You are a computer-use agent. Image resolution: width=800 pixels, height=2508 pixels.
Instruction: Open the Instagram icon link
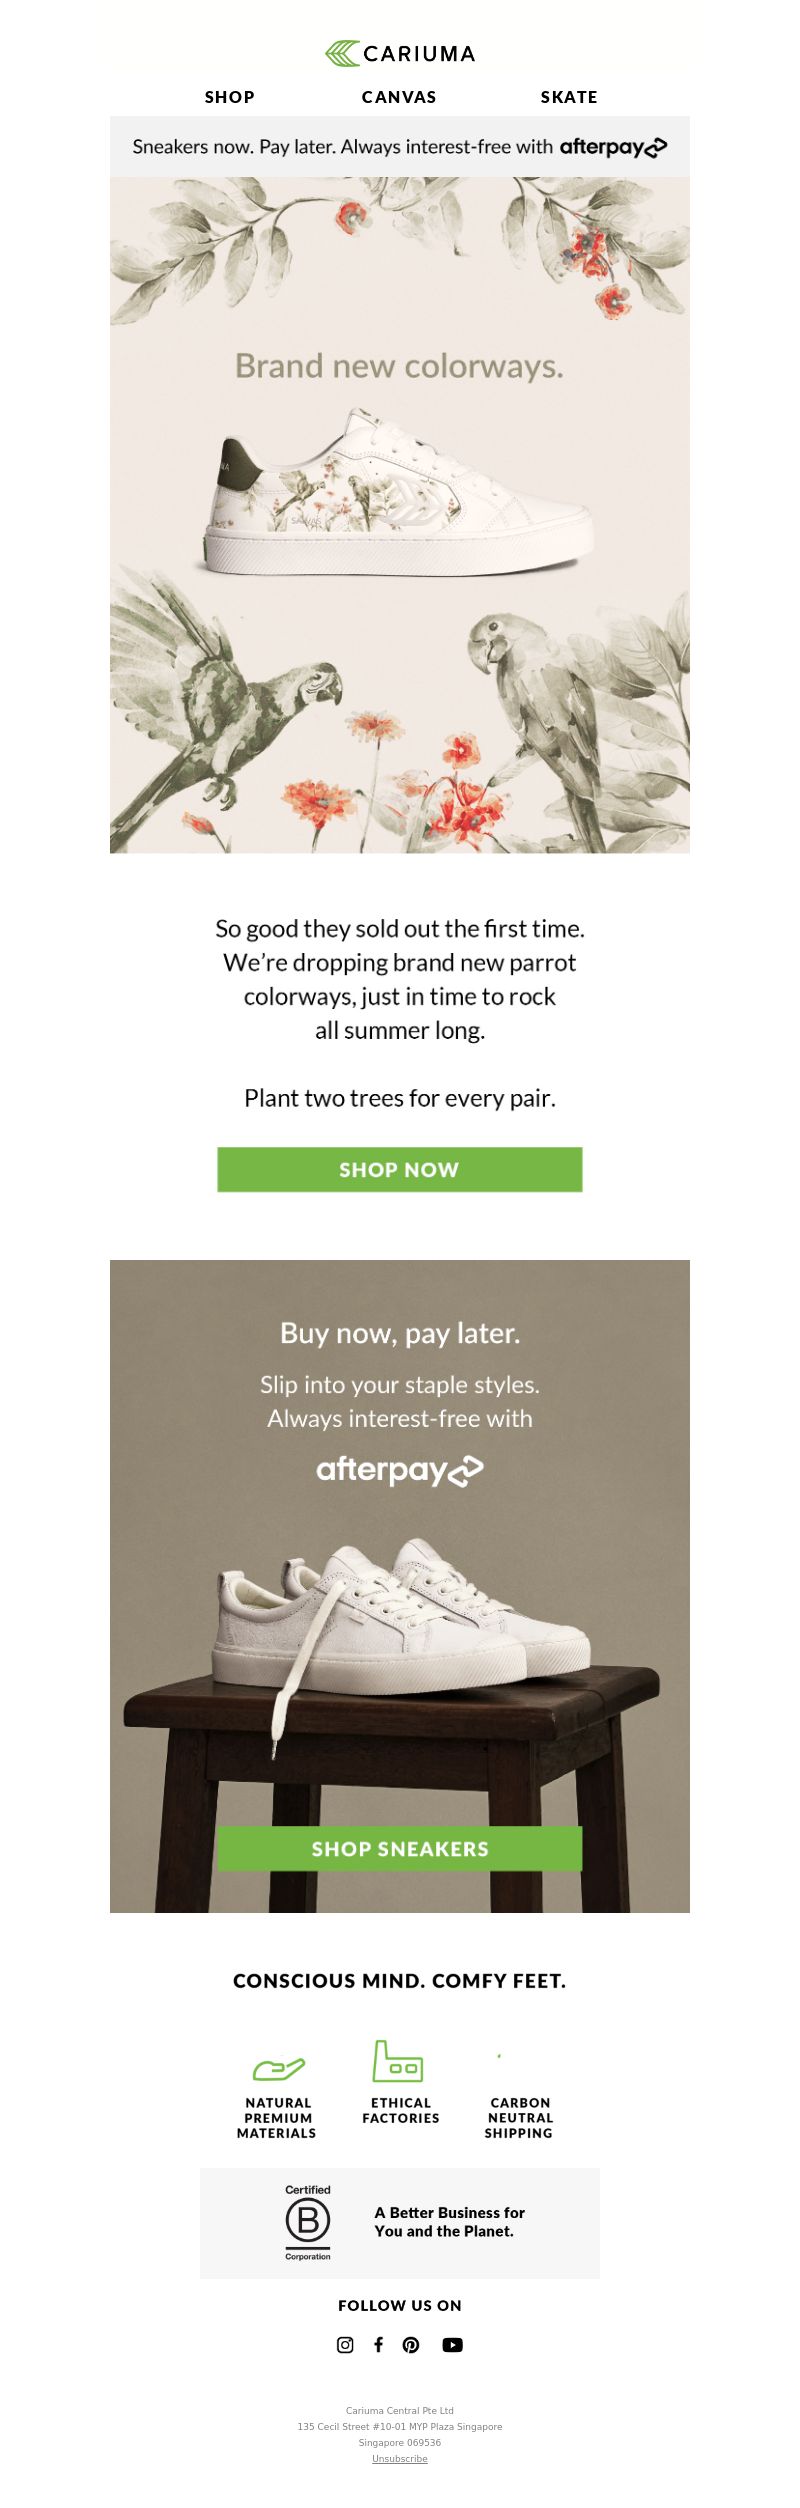click(x=345, y=2345)
